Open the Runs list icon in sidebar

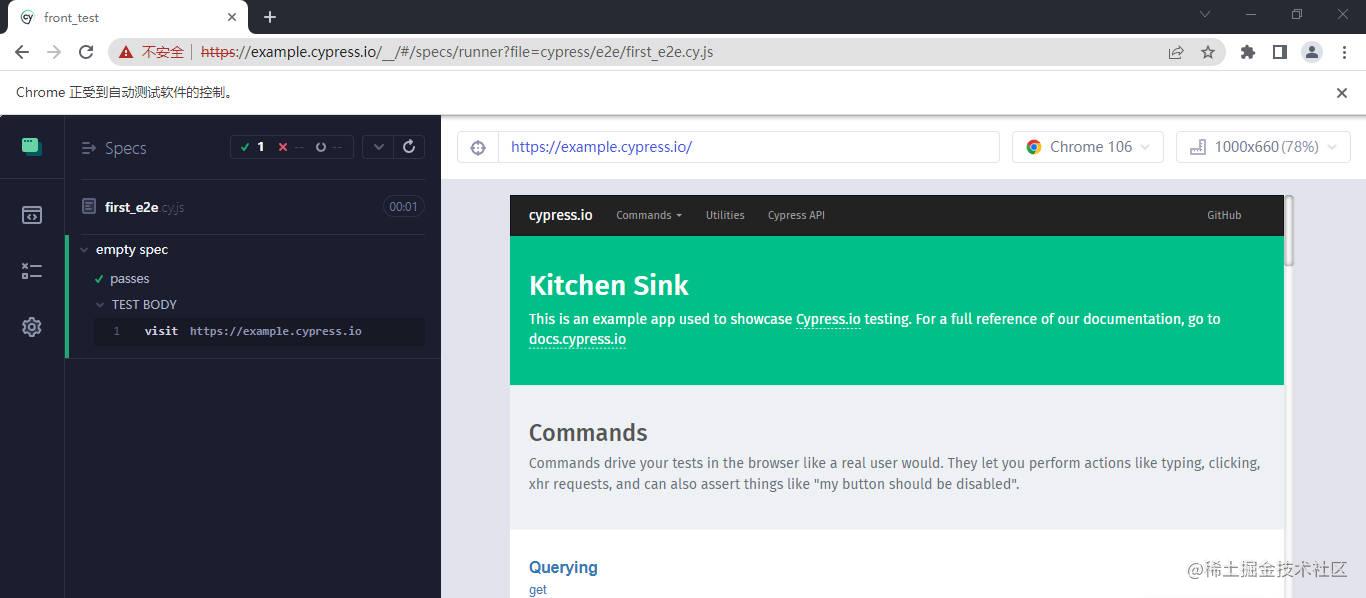coord(32,271)
